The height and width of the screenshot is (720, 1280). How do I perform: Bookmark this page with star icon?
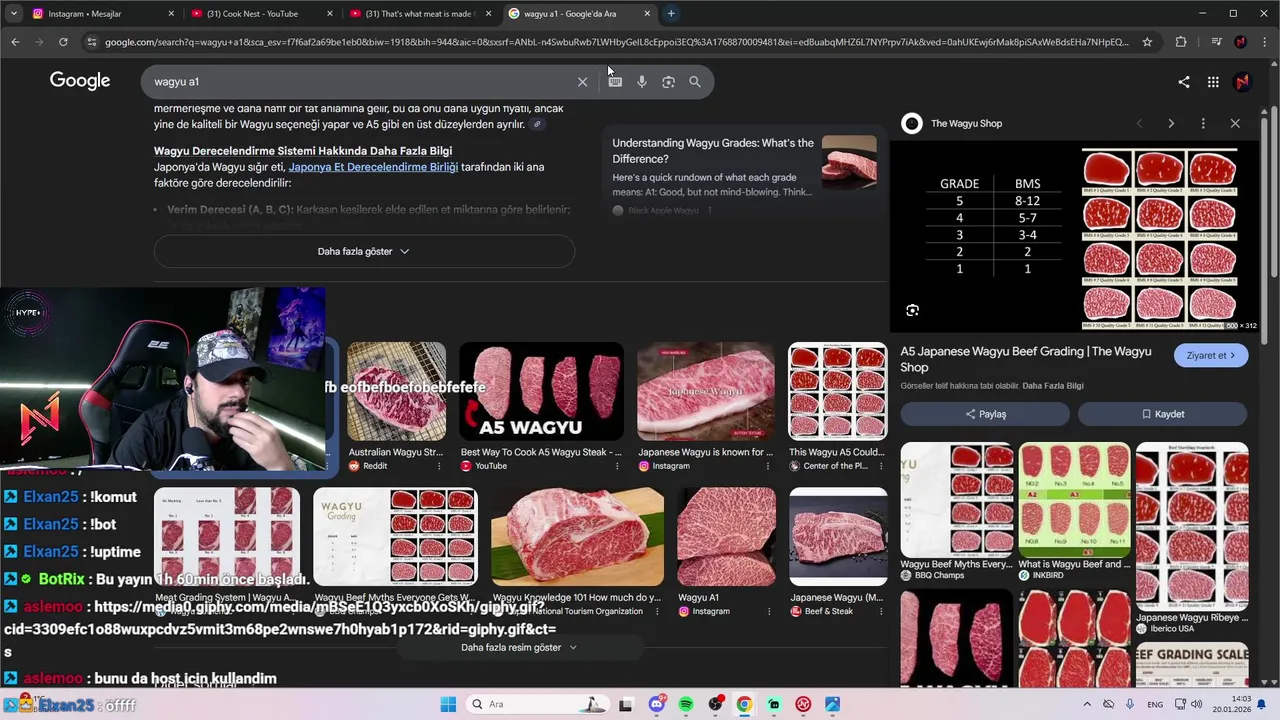(1147, 42)
